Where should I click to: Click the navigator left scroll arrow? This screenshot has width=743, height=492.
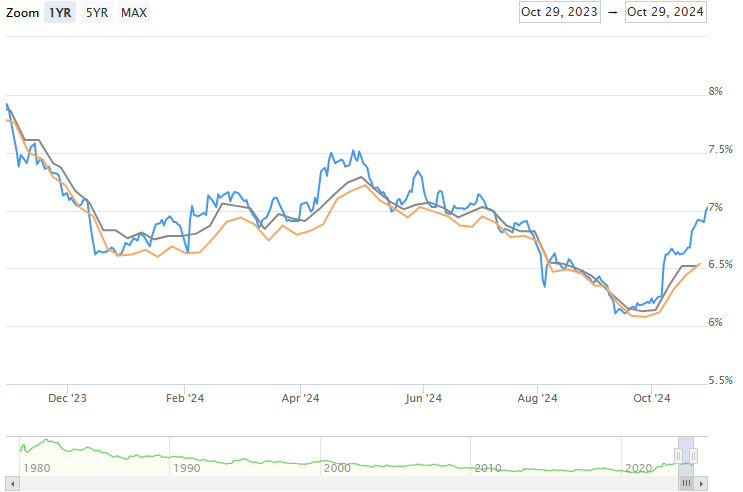[x=12, y=484]
